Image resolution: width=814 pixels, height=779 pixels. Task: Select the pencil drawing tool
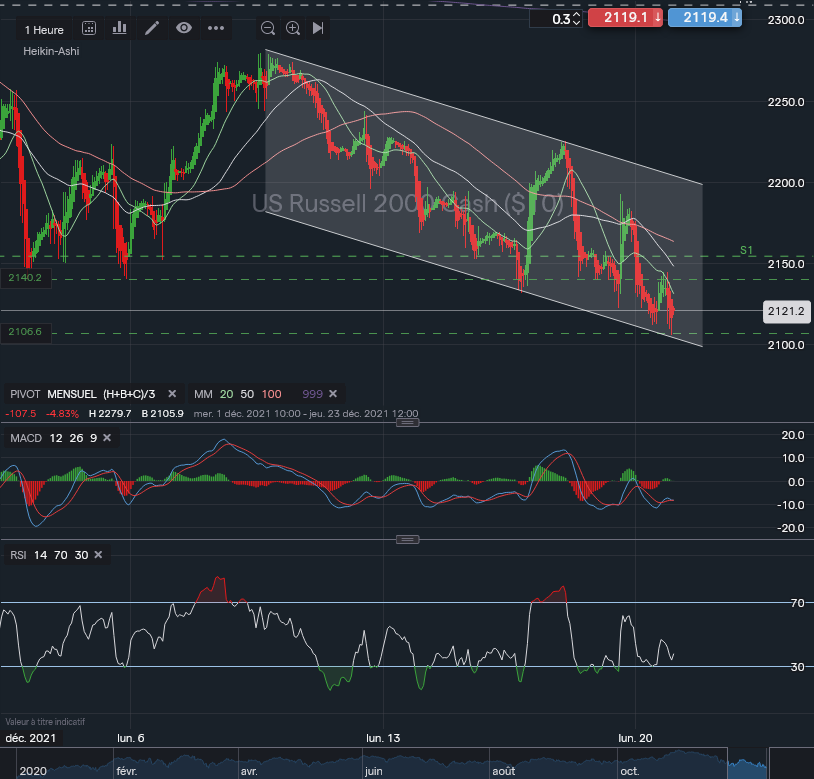(x=152, y=28)
